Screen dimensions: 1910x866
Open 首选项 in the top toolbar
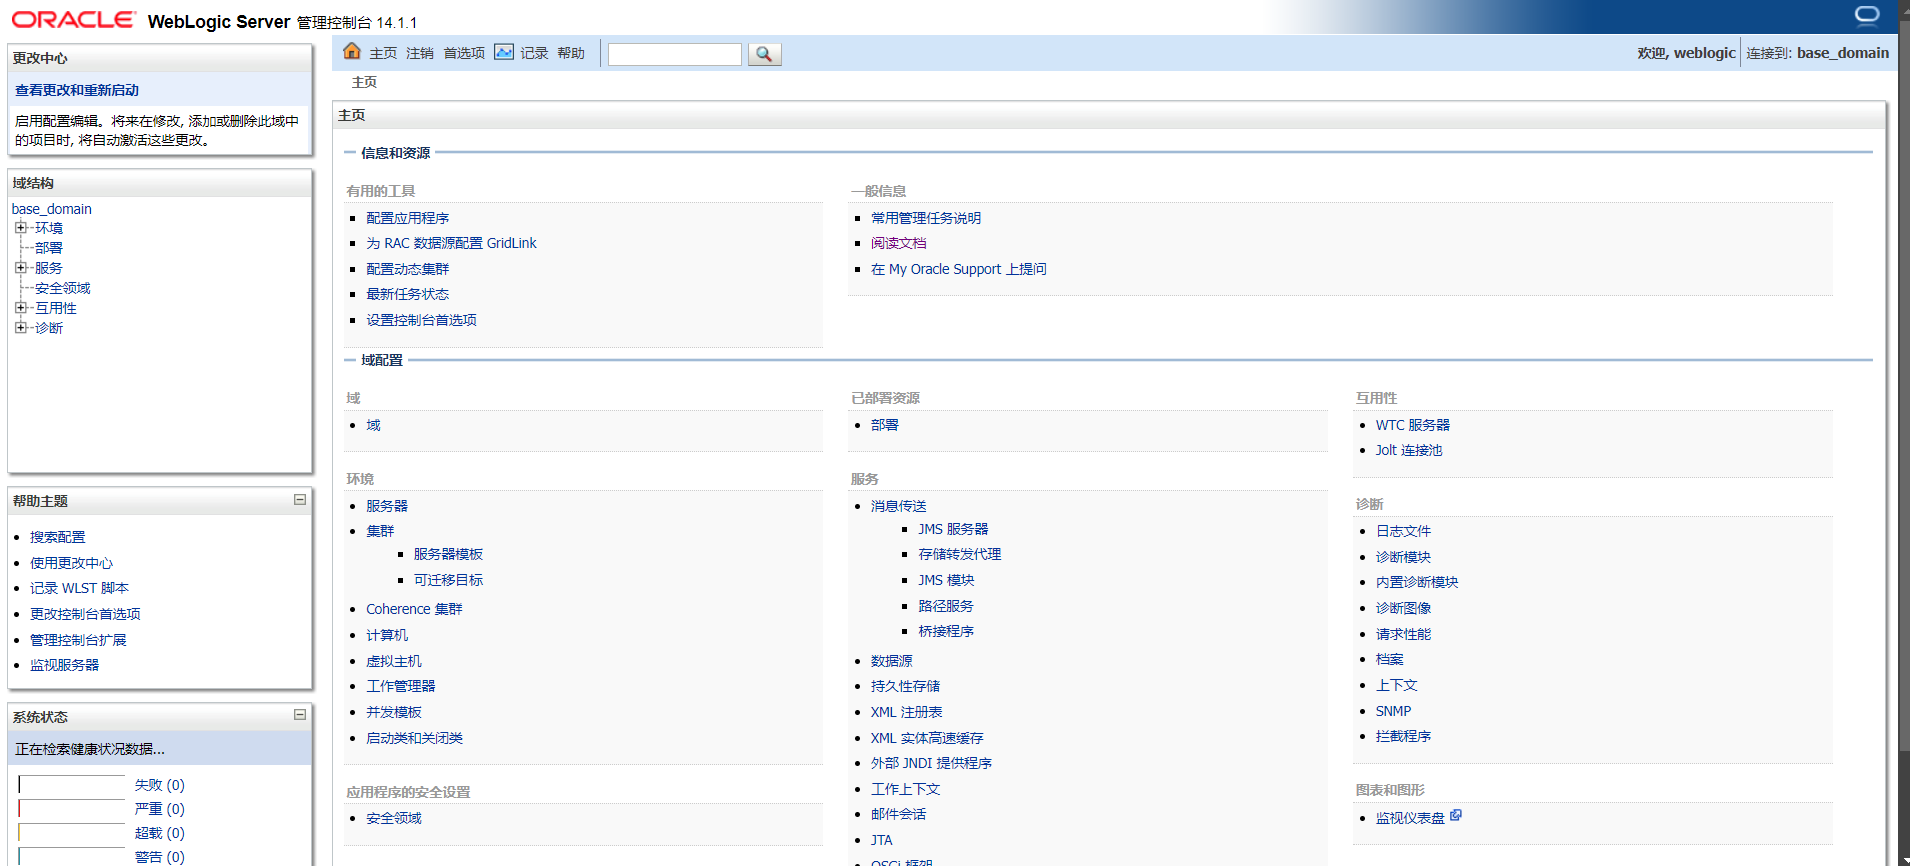point(464,53)
